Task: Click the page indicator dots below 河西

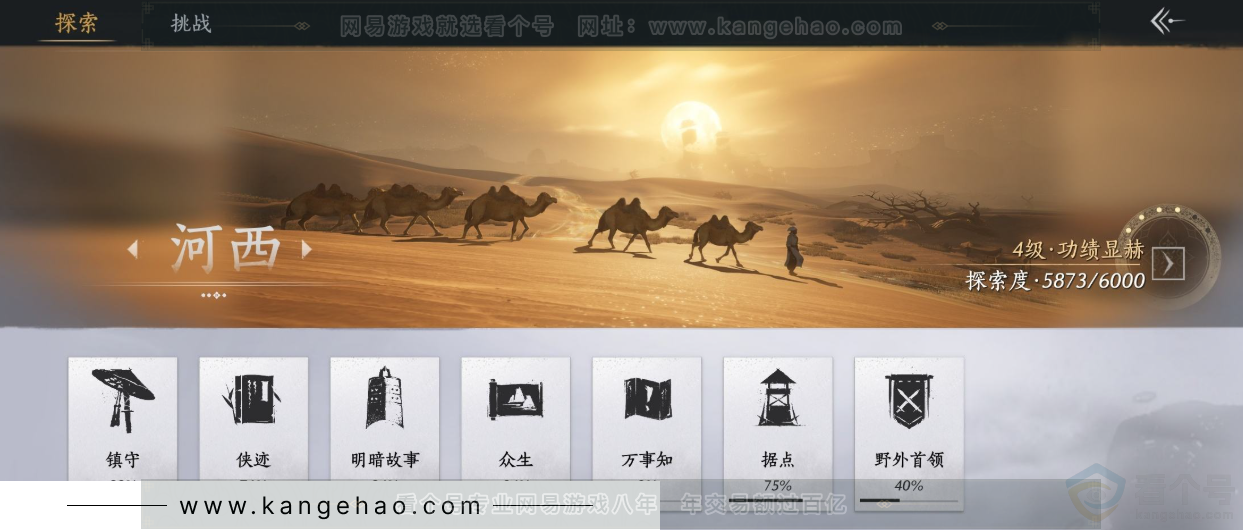Action: [213, 295]
